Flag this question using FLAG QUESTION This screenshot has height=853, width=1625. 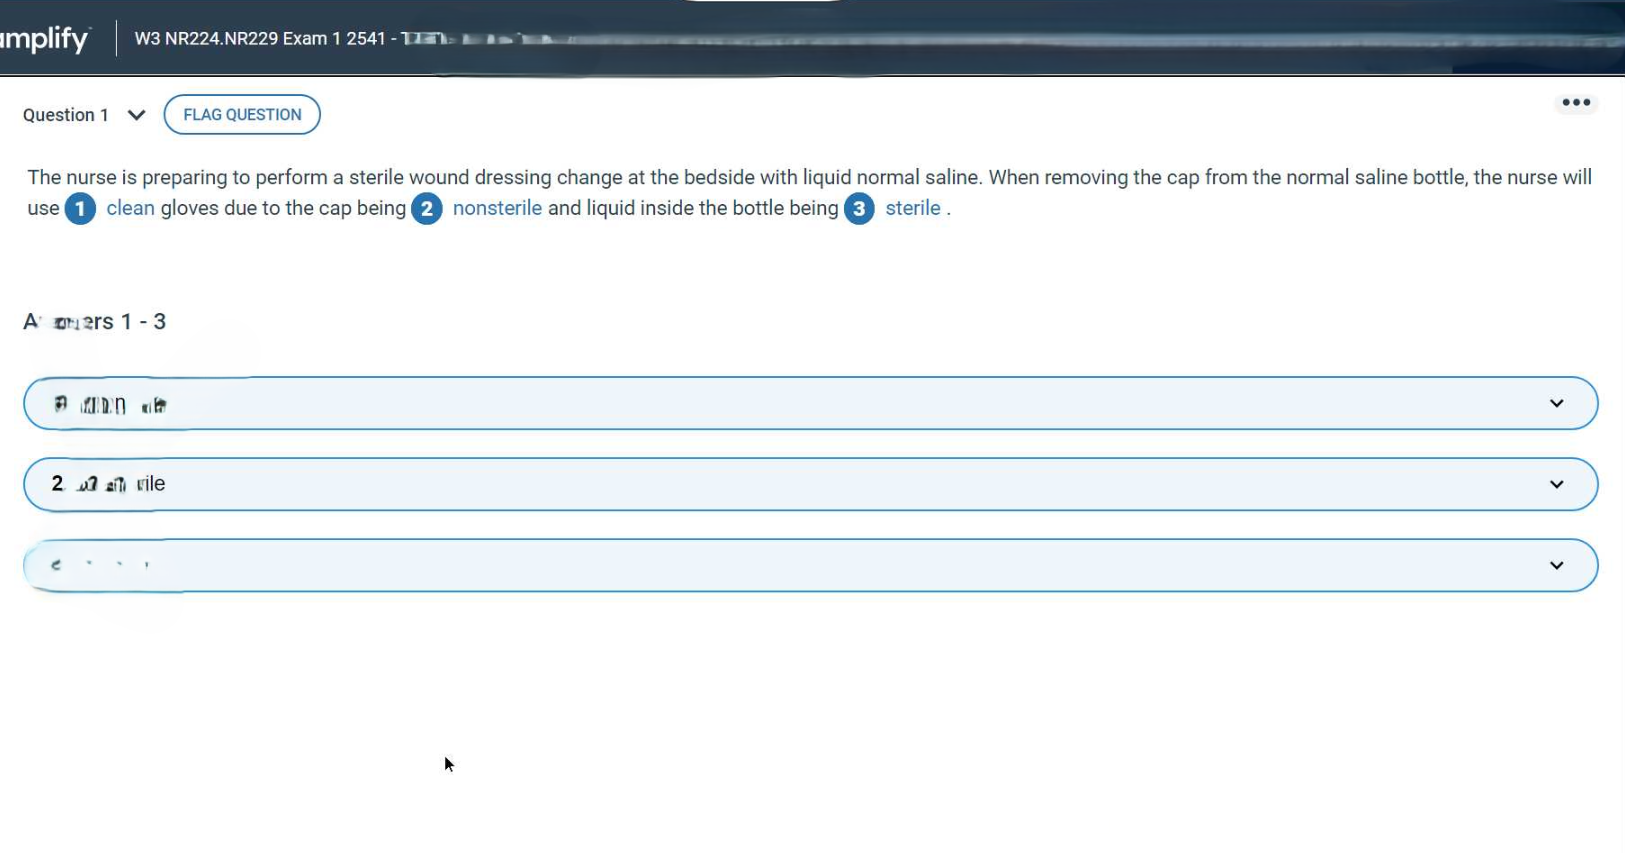point(242,115)
